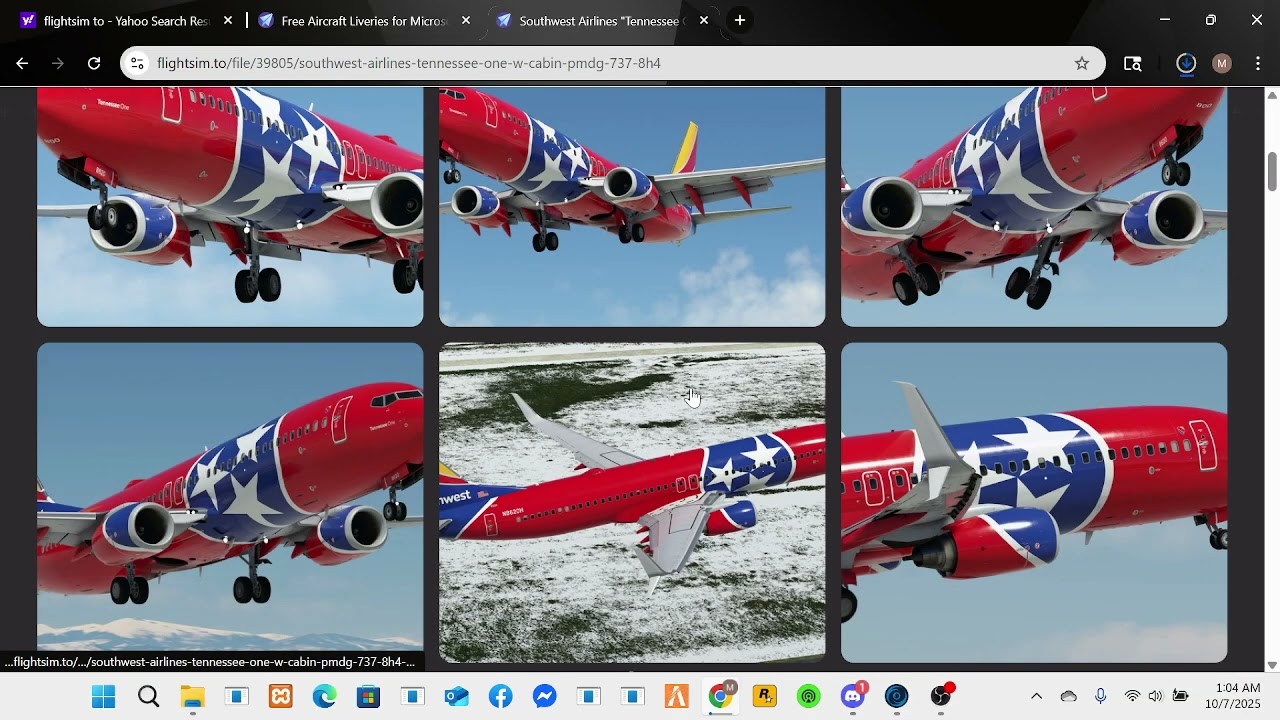Open the orange A app on taskbar

click(x=677, y=697)
